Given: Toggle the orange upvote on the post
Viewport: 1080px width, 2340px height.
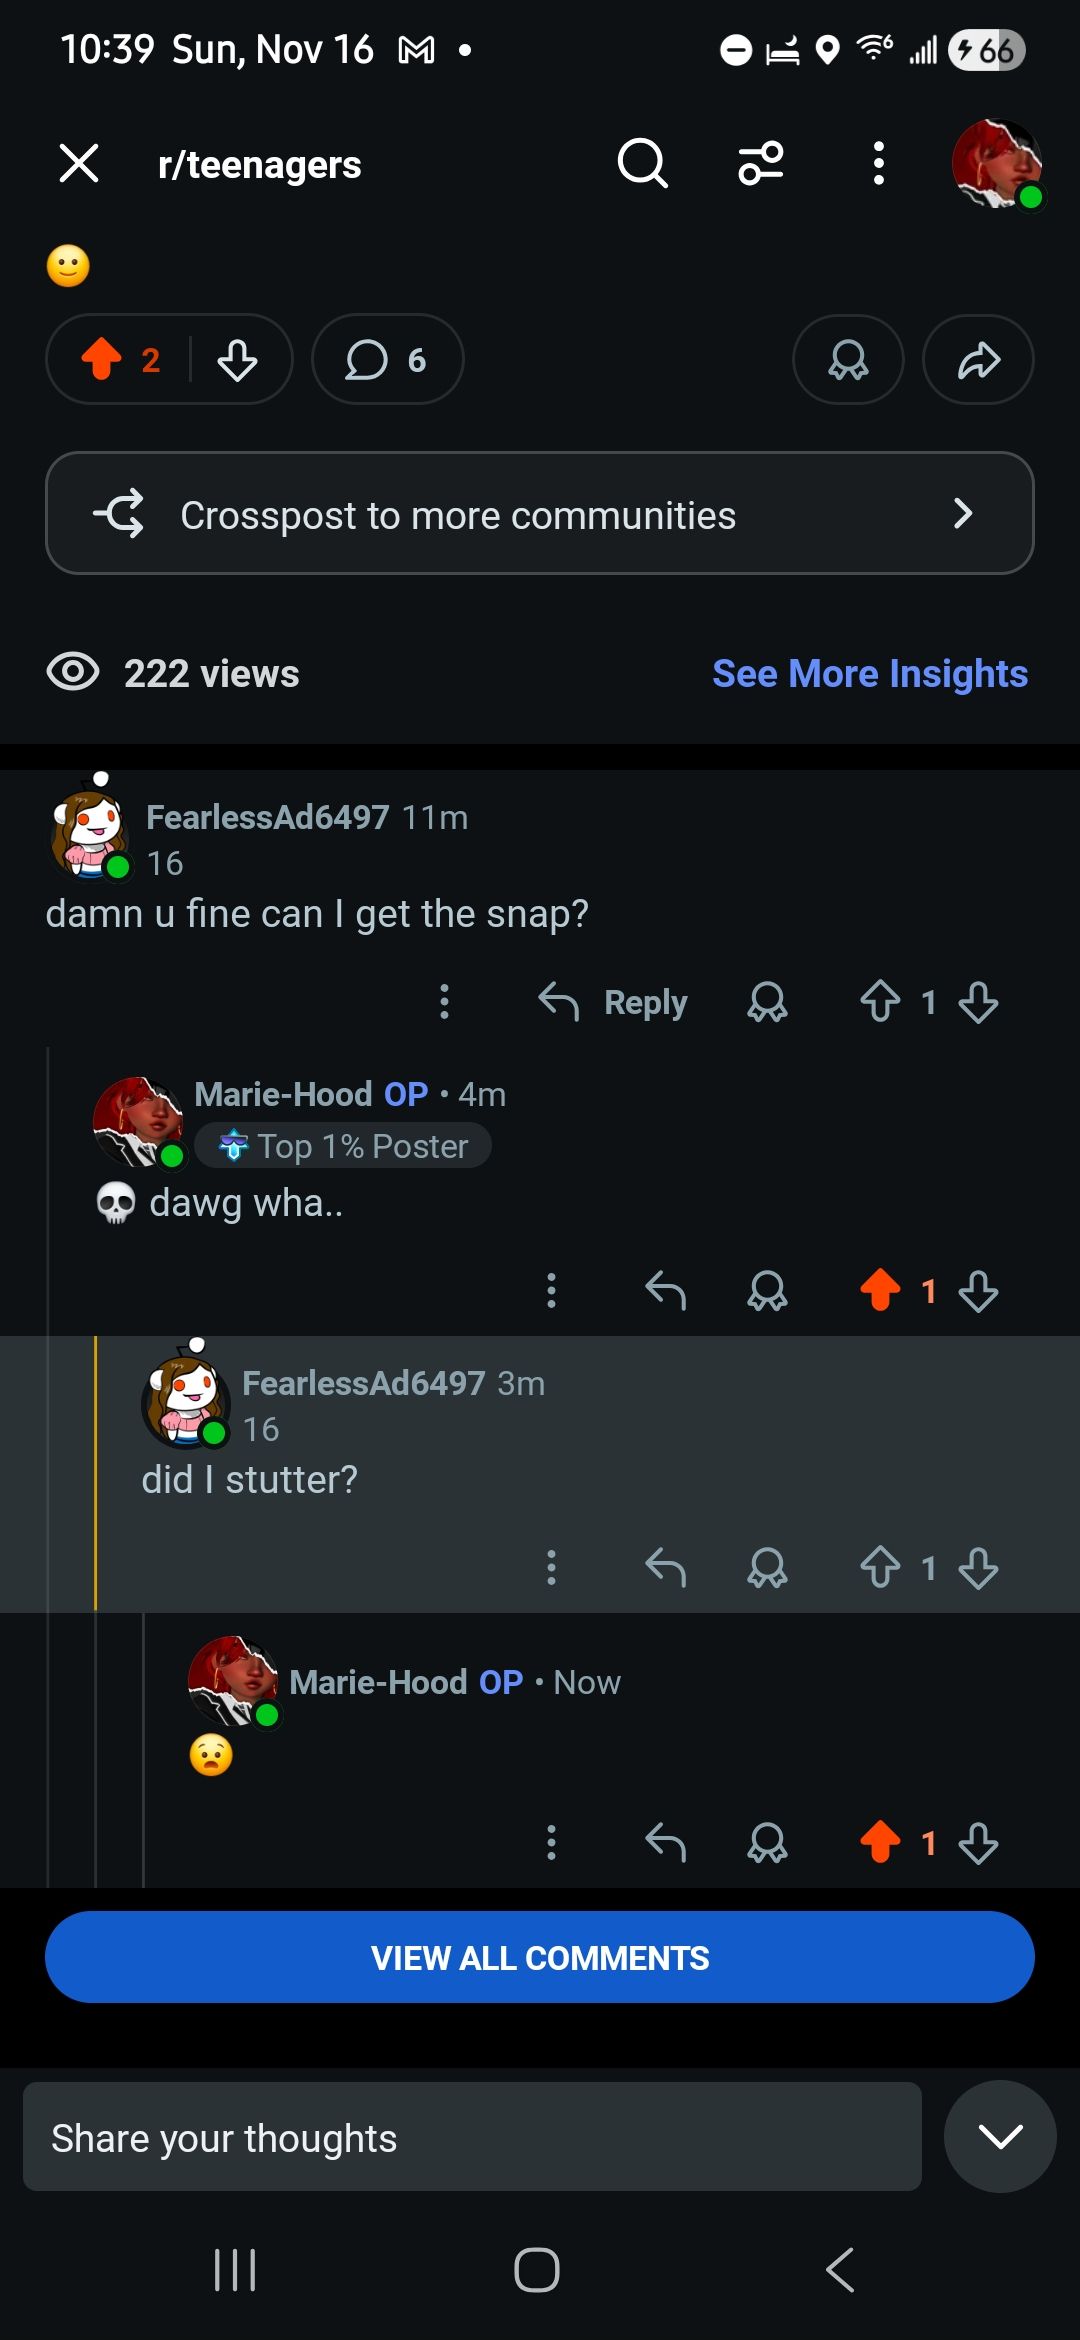Looking at the screenshot, I should pos(102,360).
